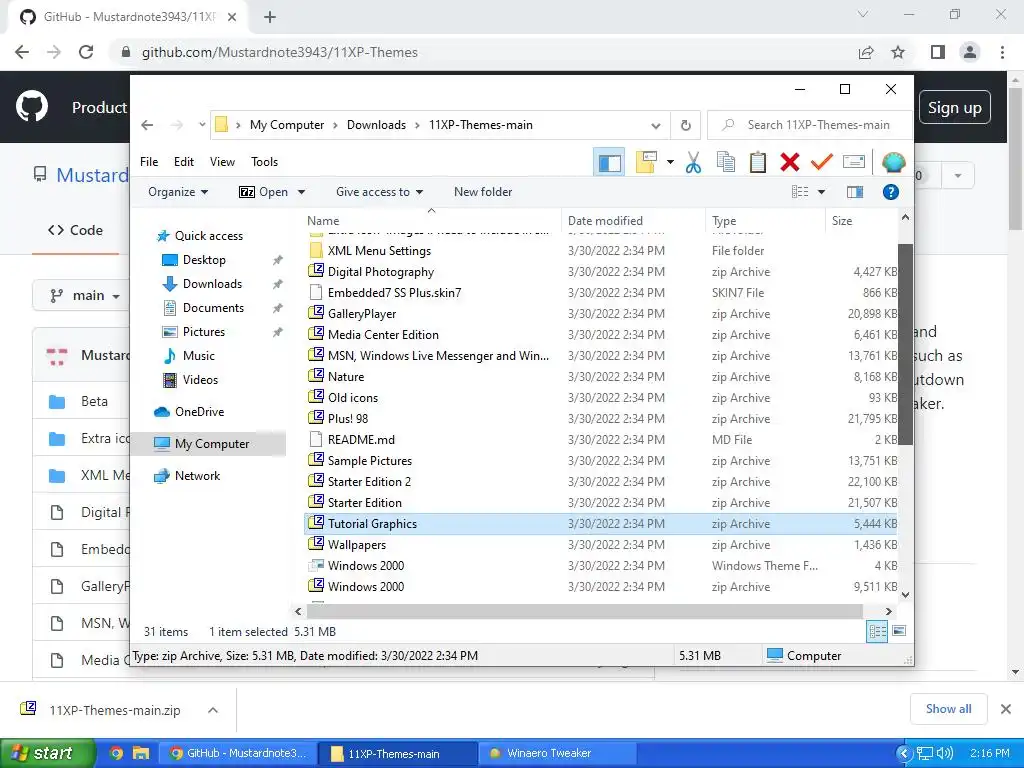Click the red X Delete icon

[x=790, y=162]
